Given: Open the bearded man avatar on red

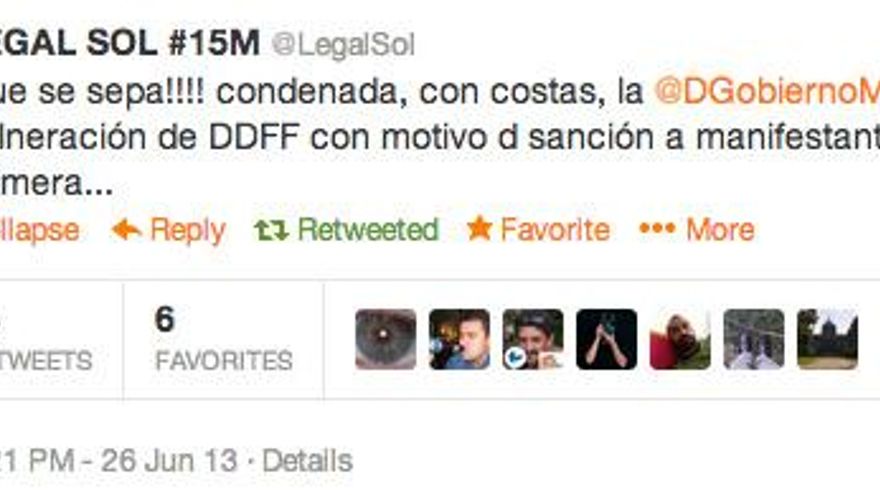Looking at the screenshot, I should click(680, 339).
